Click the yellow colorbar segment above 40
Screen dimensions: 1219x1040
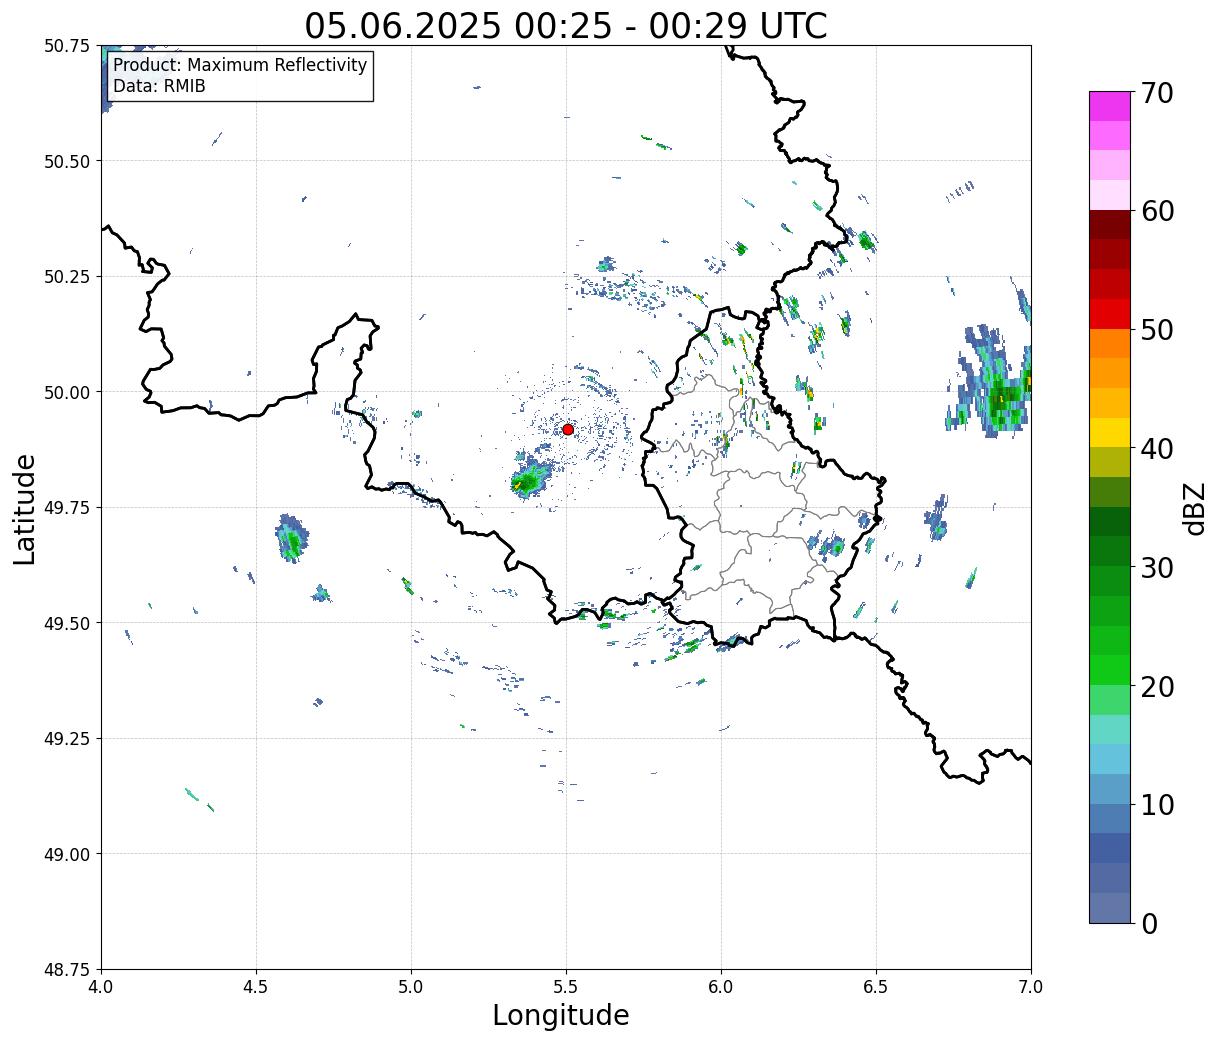(1110, 432)
